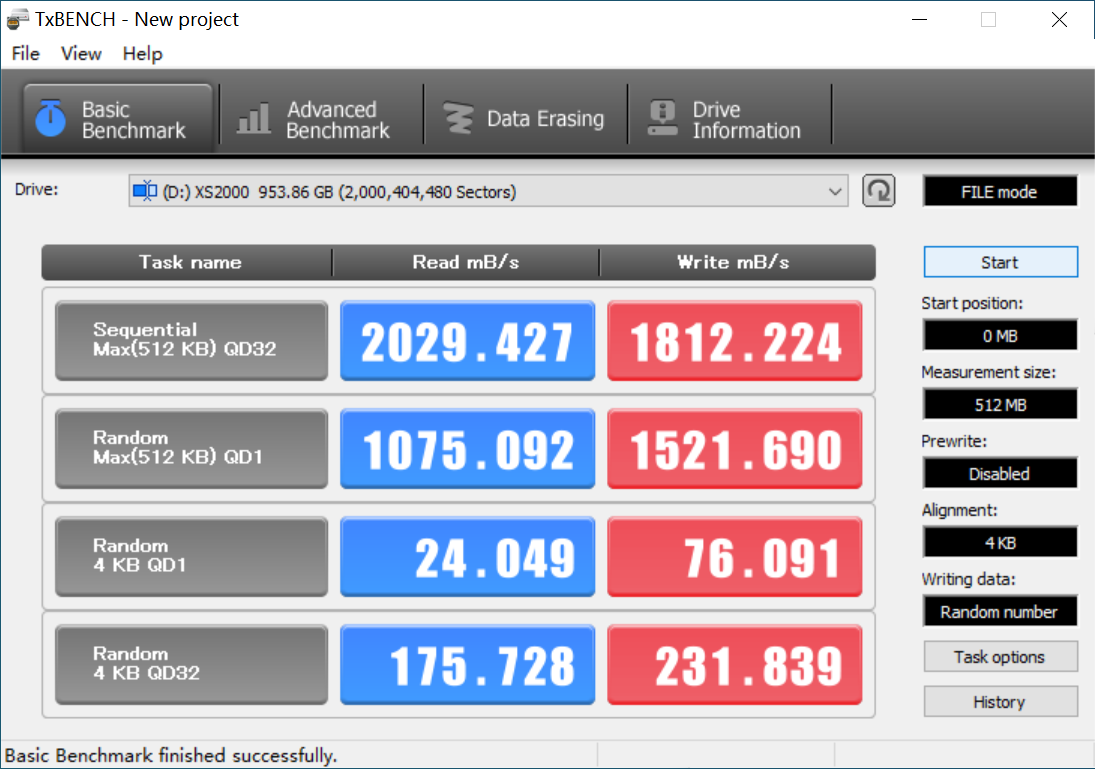This screenshot has height=769, width=1095.
Task: Toggle FILE mode
Action: 999,190
